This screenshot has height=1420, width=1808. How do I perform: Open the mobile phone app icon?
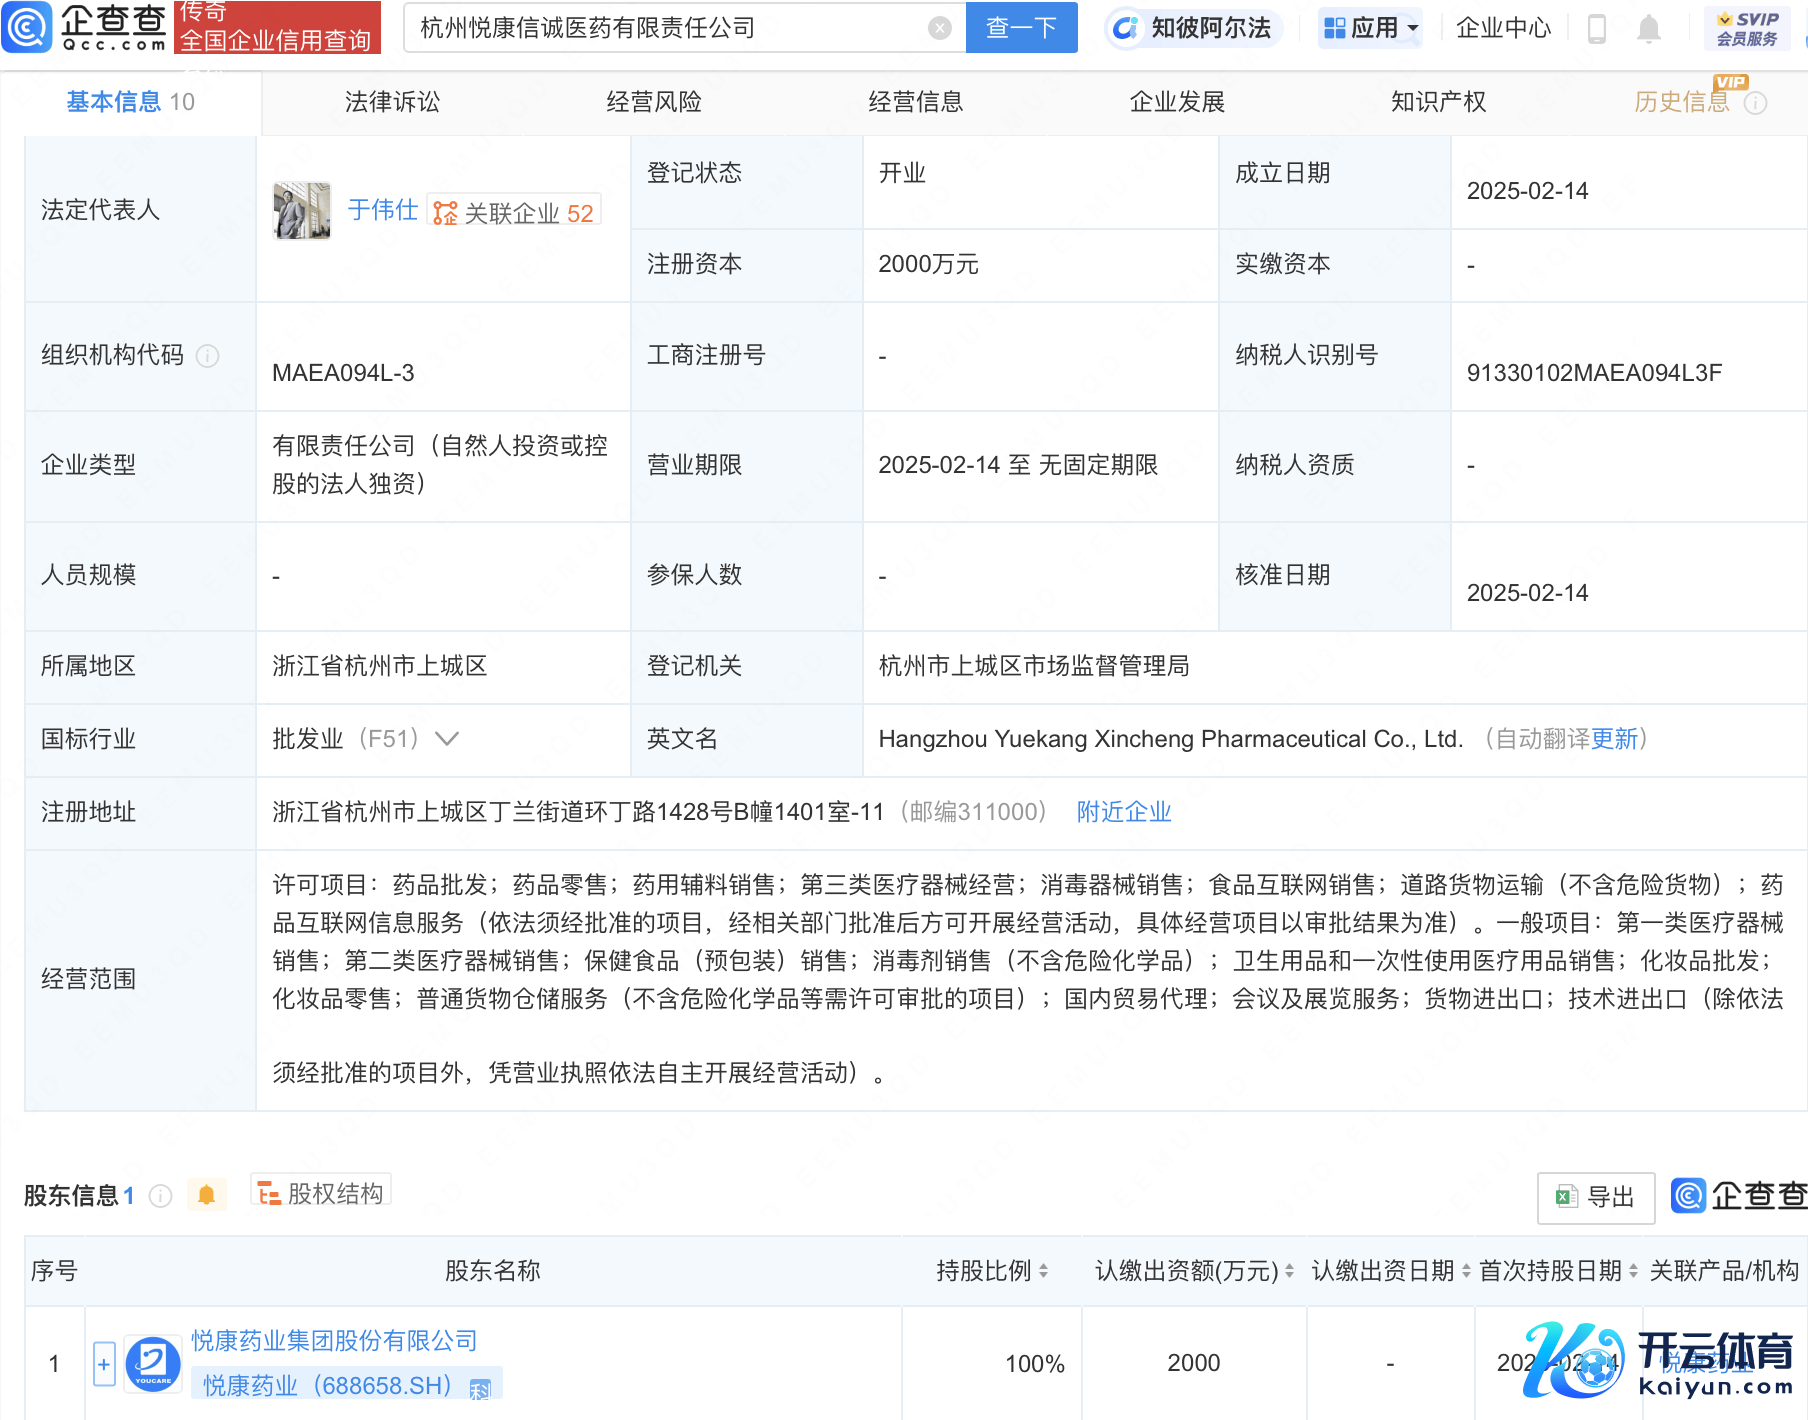(1597, 29)
